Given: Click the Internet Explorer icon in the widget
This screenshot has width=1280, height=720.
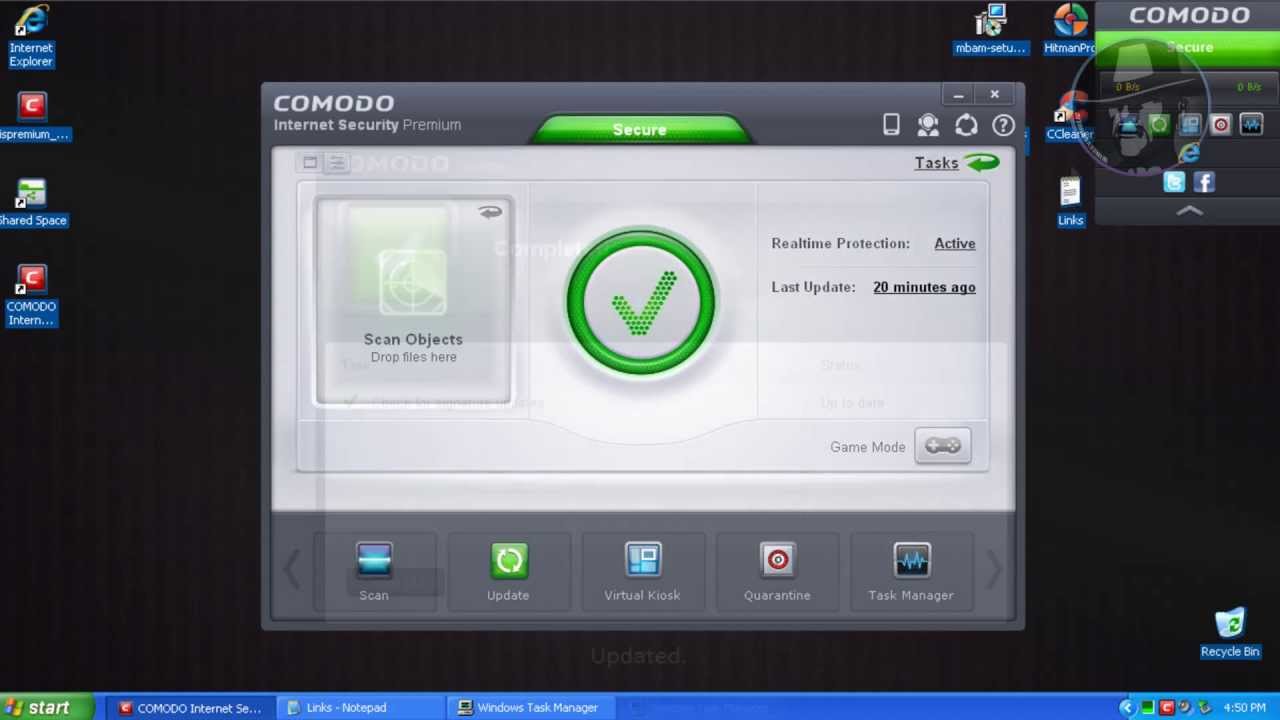Looking at the screenshot, I should pyautogui.click(x=1189, y=153).
